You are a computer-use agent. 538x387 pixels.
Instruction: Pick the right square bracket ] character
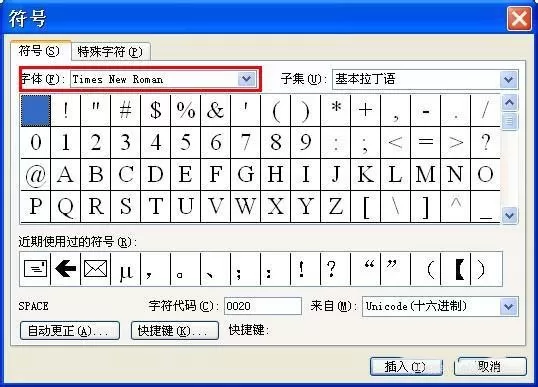(x=425, y=207)
